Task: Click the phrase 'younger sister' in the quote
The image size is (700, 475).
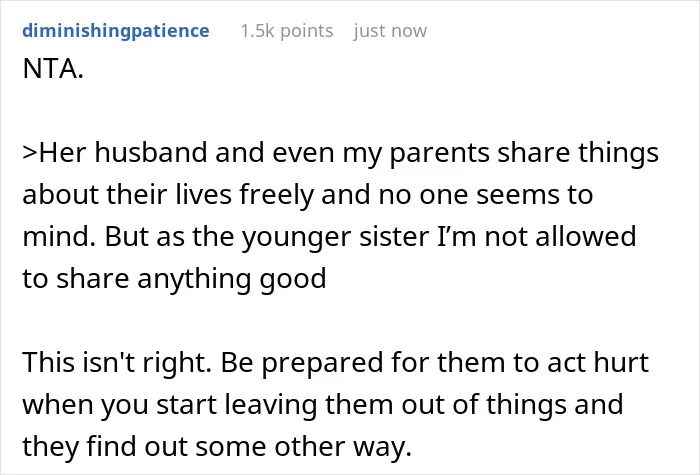Action: 335,237
